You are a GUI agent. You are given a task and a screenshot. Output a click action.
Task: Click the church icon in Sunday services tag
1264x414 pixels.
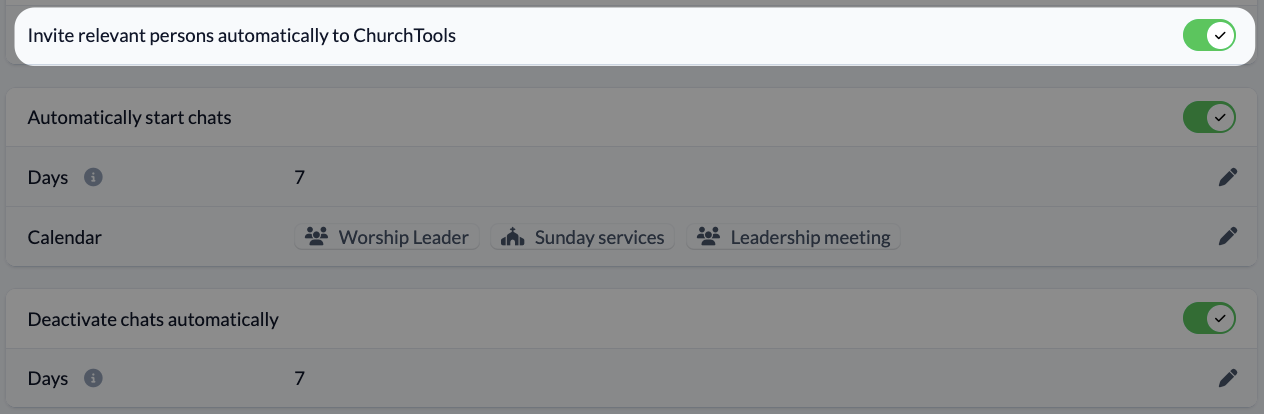coord(512,237)
